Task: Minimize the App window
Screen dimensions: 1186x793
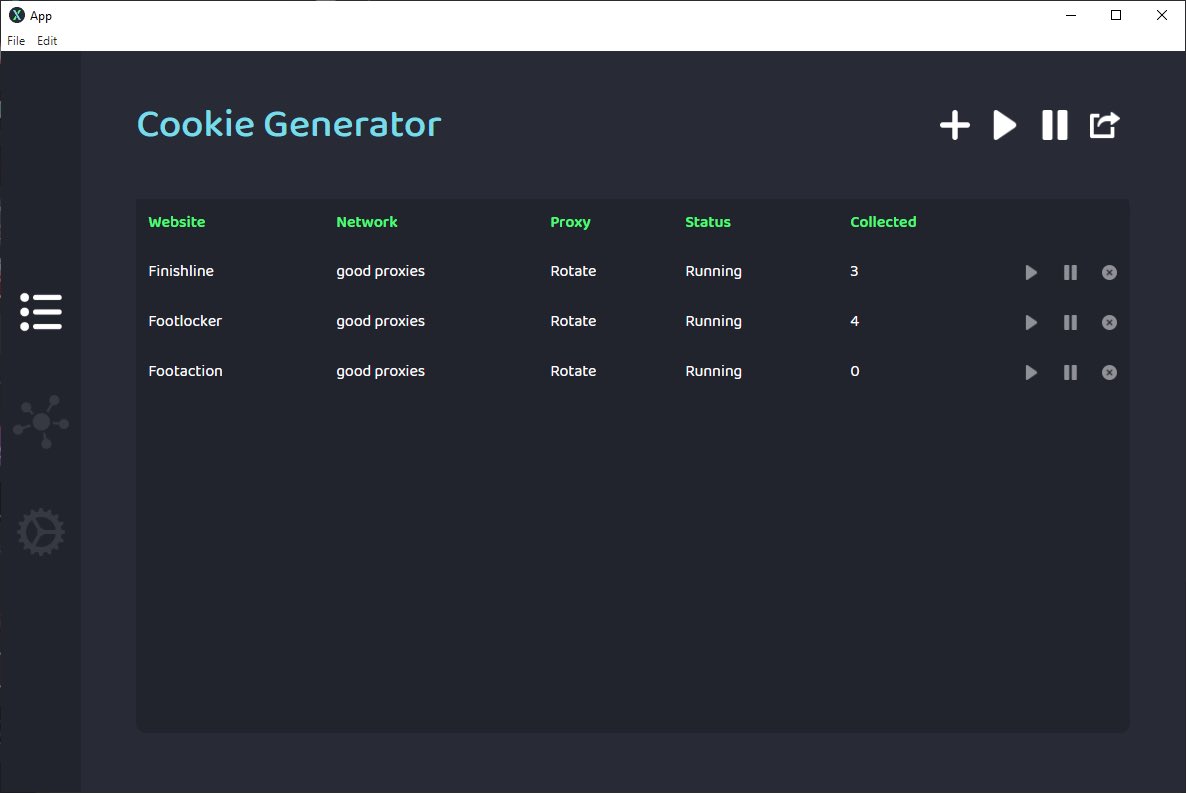Action: tap(1071, 15)
